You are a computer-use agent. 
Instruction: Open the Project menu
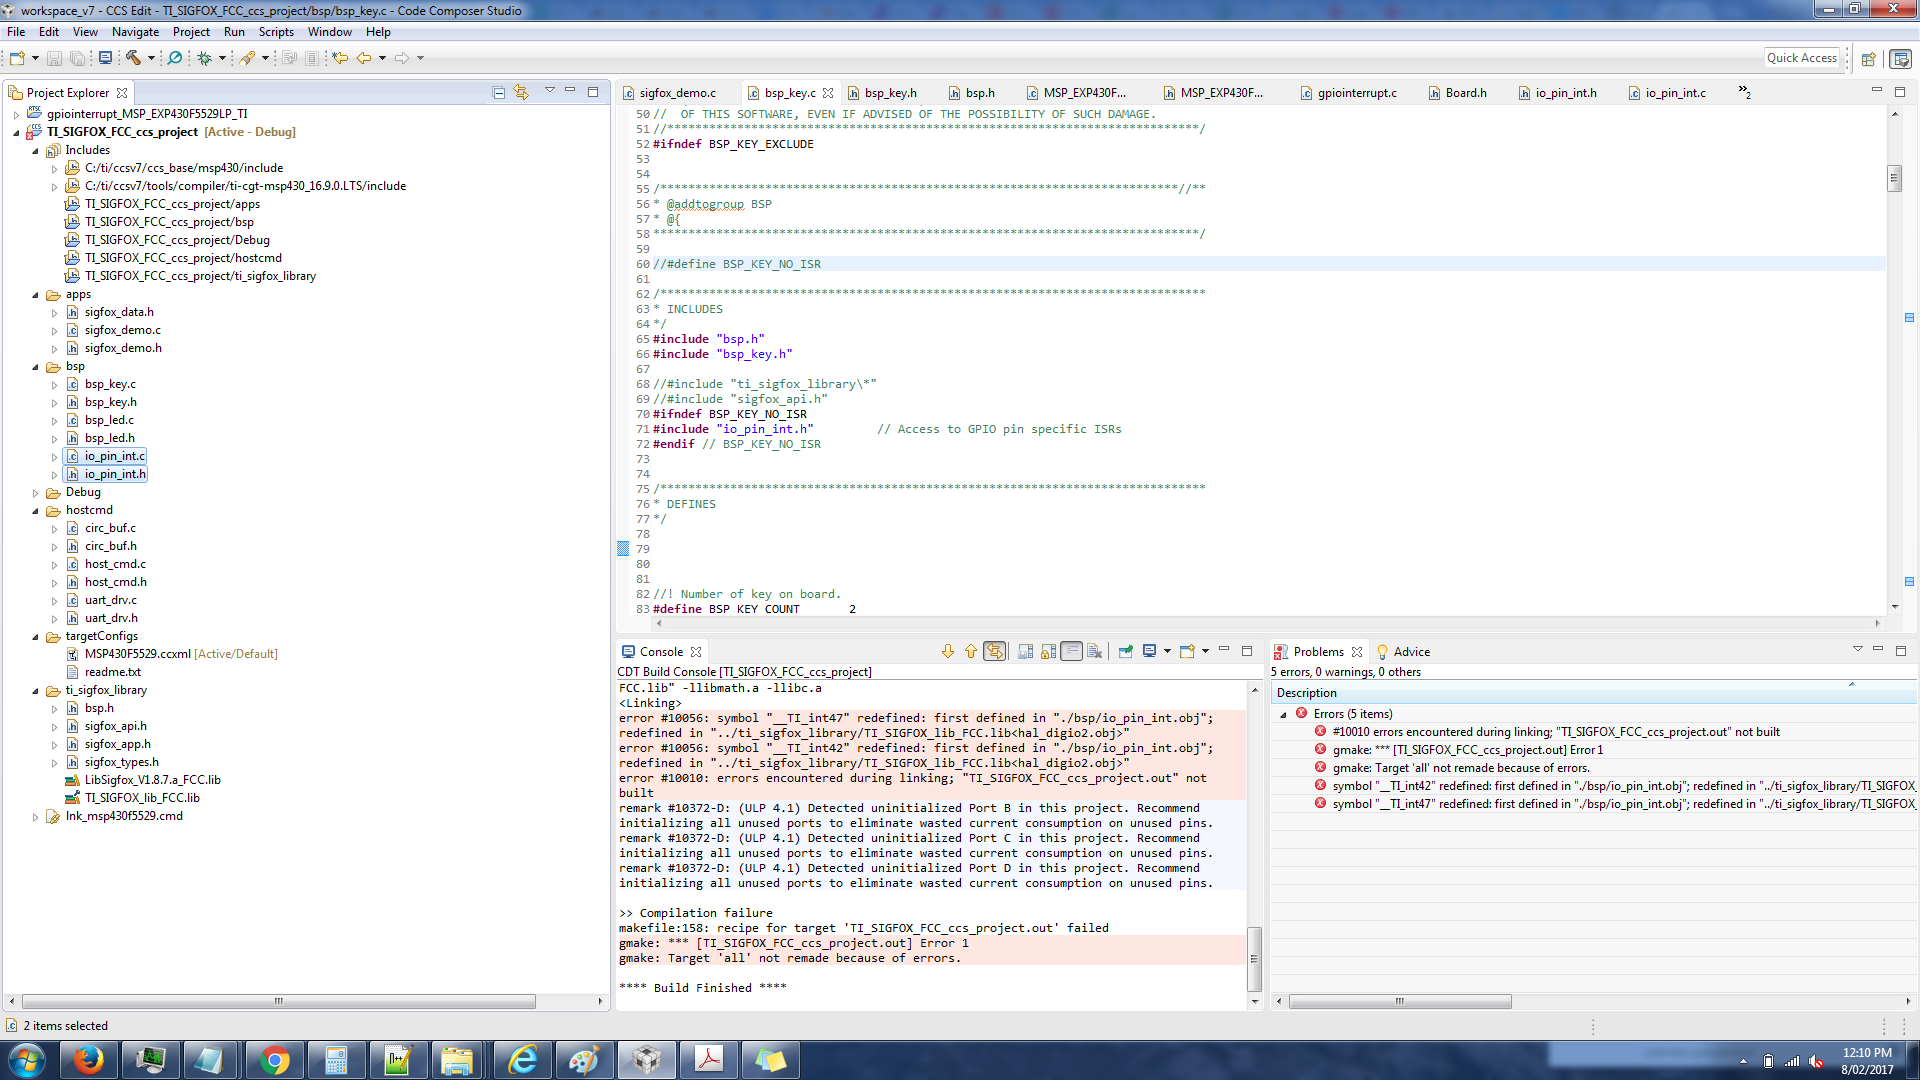(190, 32)
